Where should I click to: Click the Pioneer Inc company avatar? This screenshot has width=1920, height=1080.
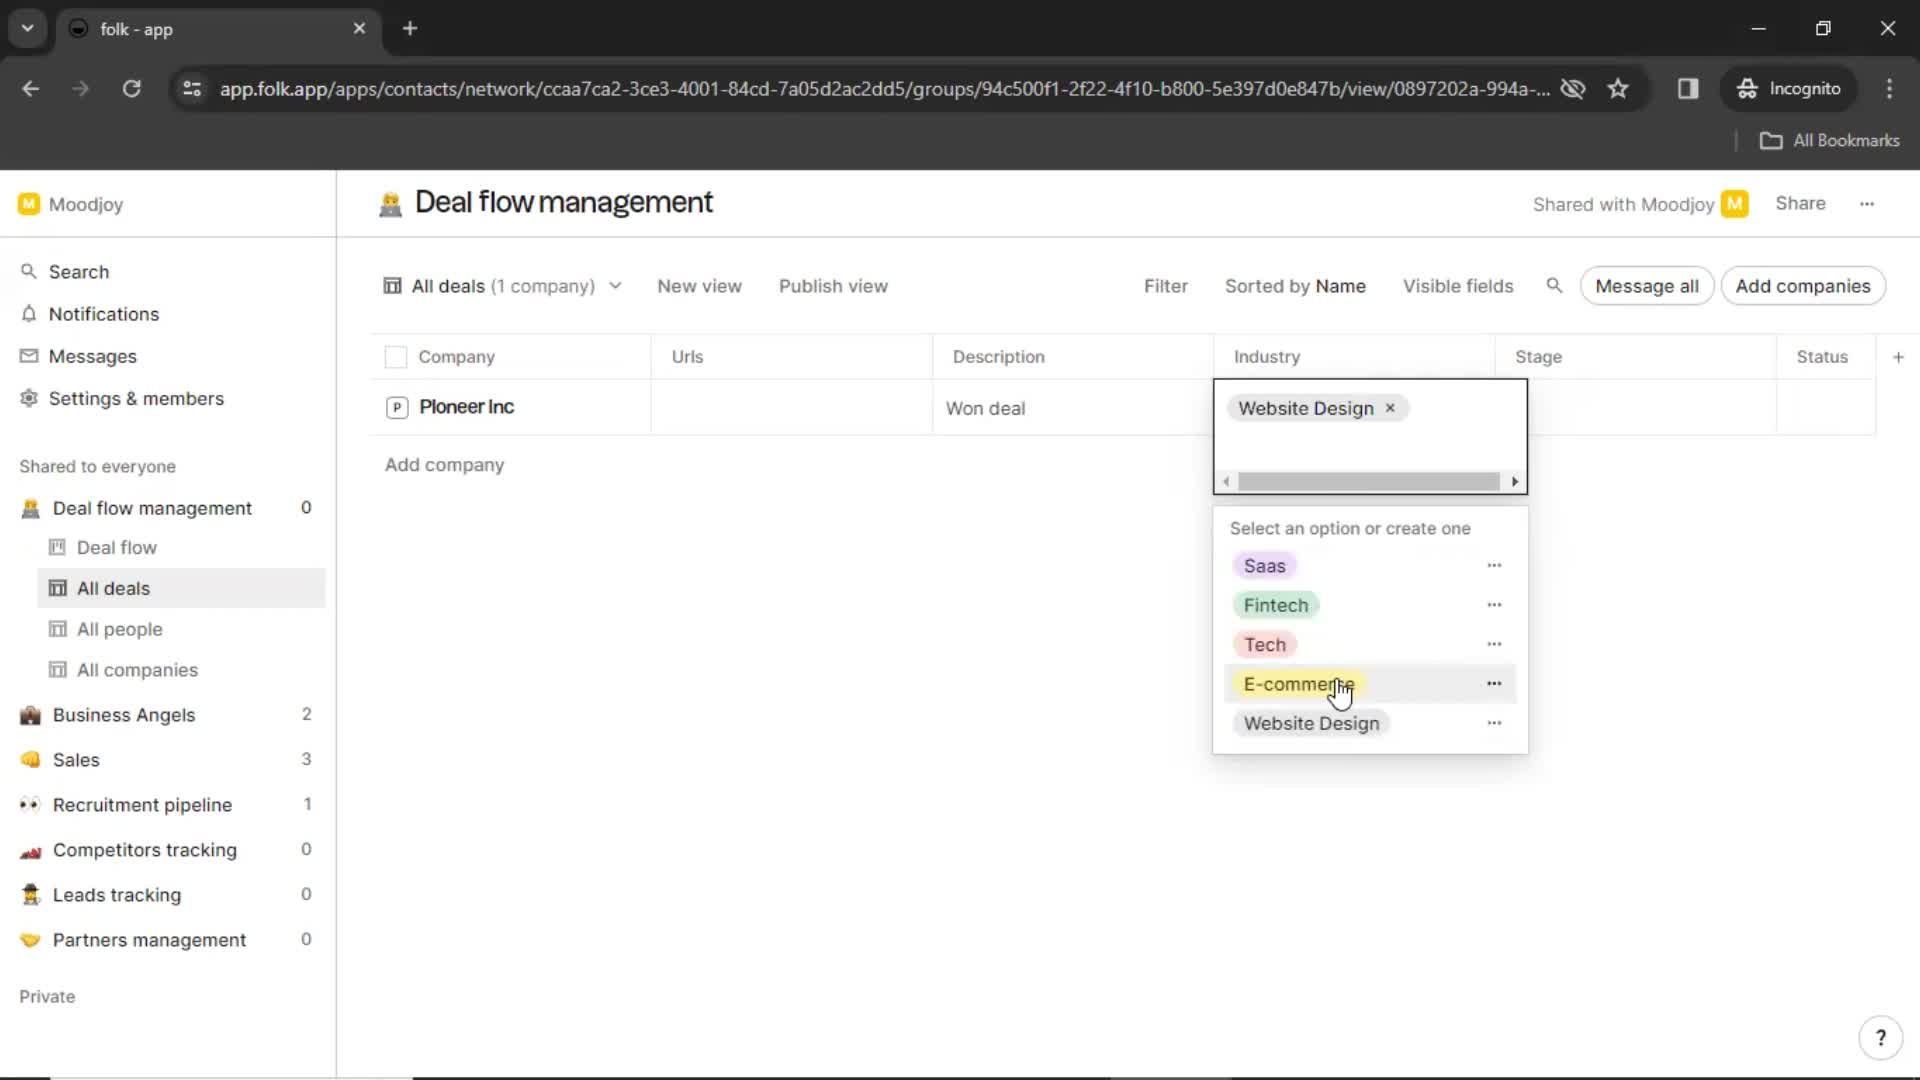coord(397,407)
